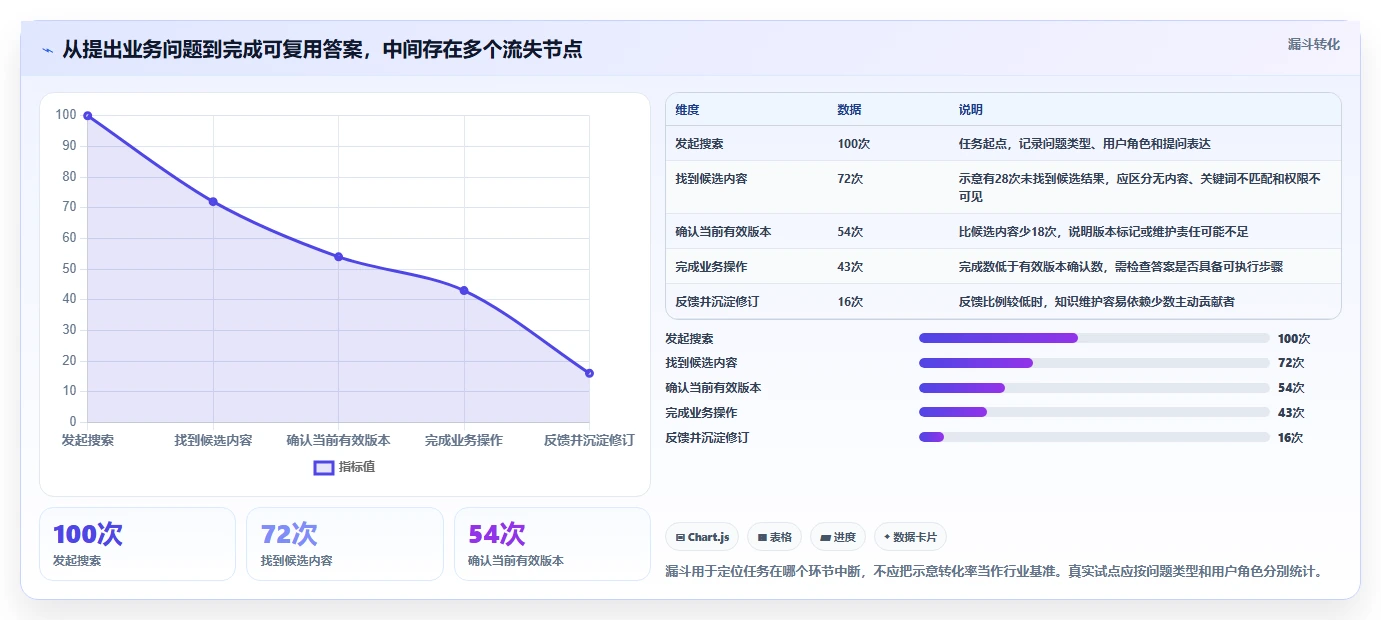Click the description starting 示意有28次未找到候选结果
This screenshot has width=1381, height=620.
coord(1139,187)
